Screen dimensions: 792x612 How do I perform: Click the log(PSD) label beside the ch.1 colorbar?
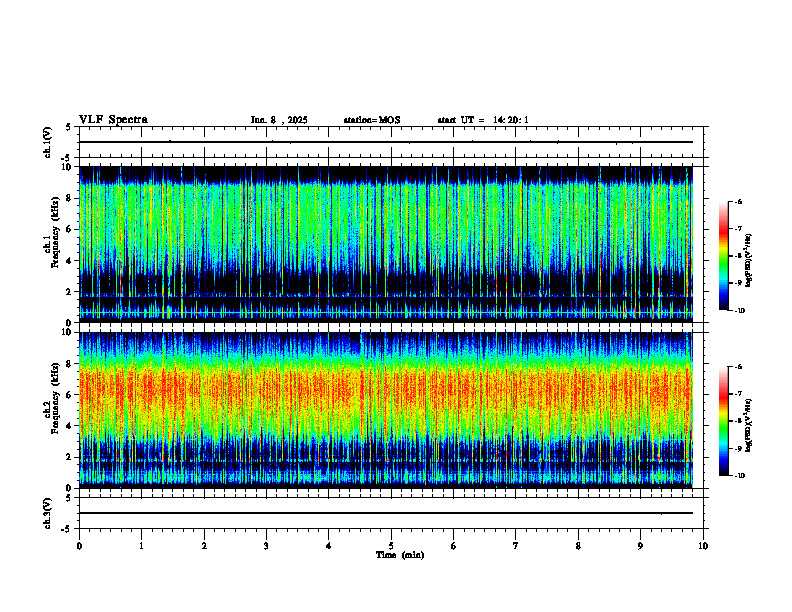pyautogui.click(x=749, y=261)
